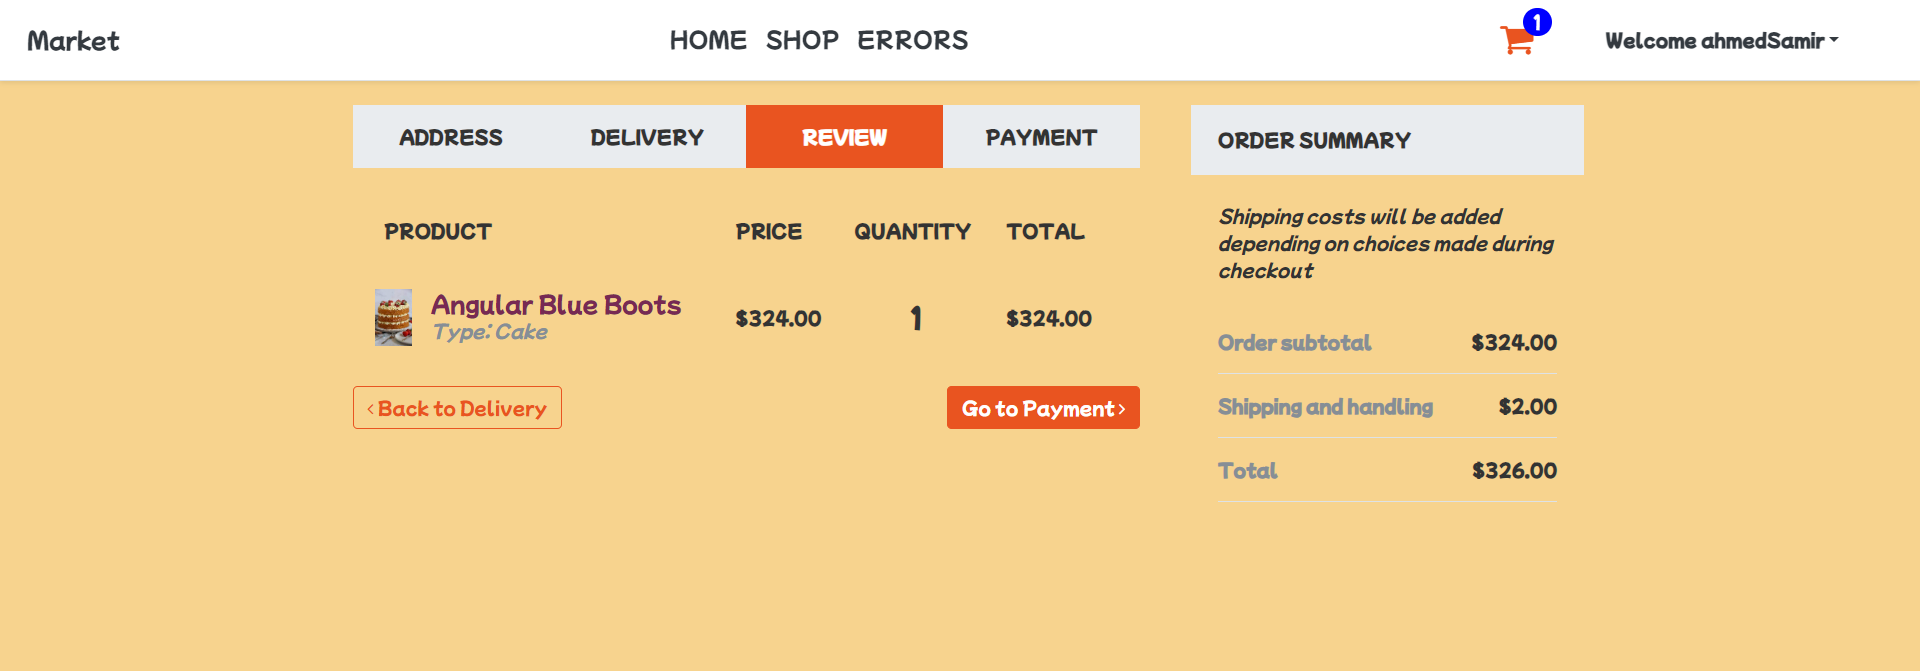Click the cake product thumbnail
The image size is (1920, 671).
click(393, 317)
